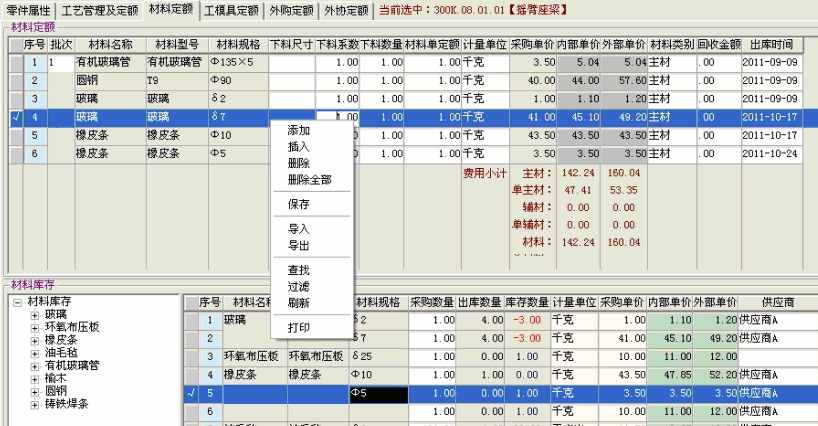
Task: Expand the 油毛毡 tree node
Action: click(x=35, y=354)
